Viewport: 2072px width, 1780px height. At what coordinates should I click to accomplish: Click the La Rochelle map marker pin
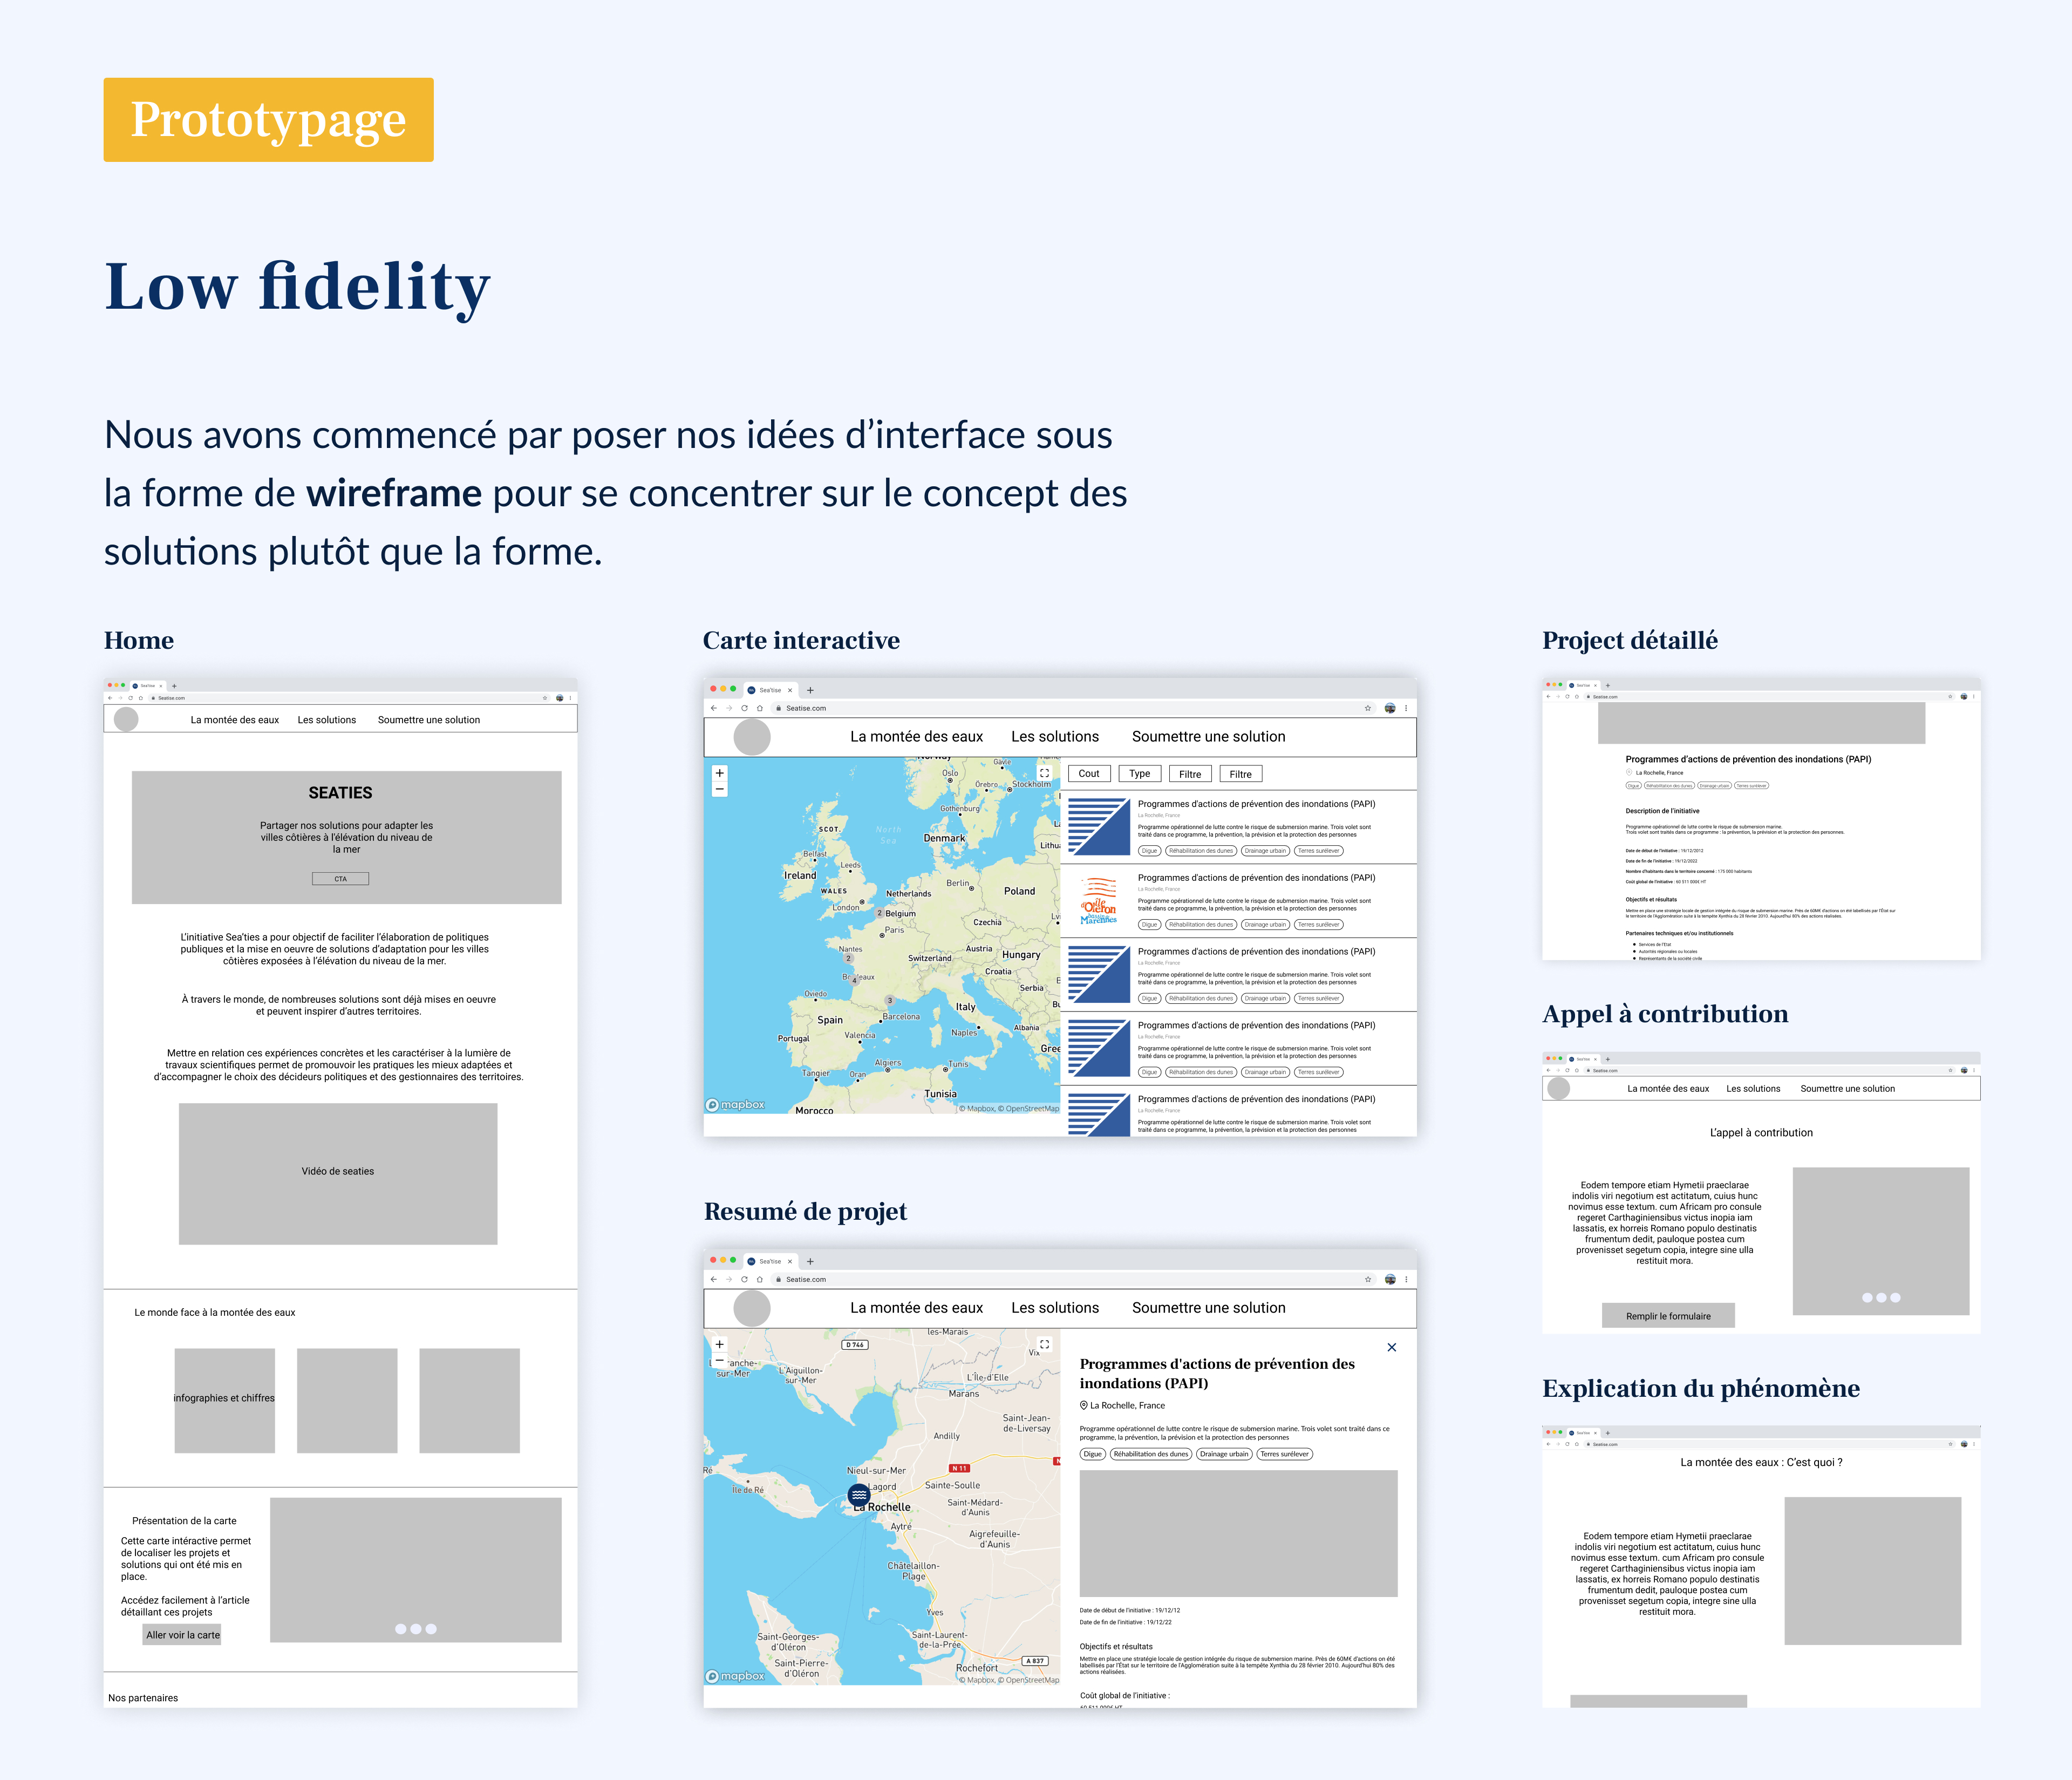(859, 1495)
